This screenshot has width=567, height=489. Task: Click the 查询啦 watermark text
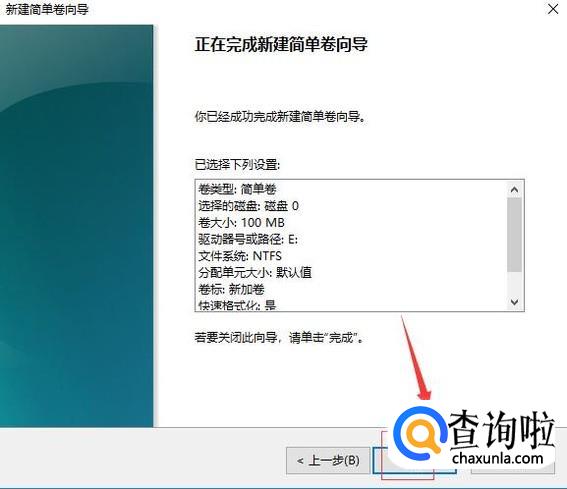point(501,430)
